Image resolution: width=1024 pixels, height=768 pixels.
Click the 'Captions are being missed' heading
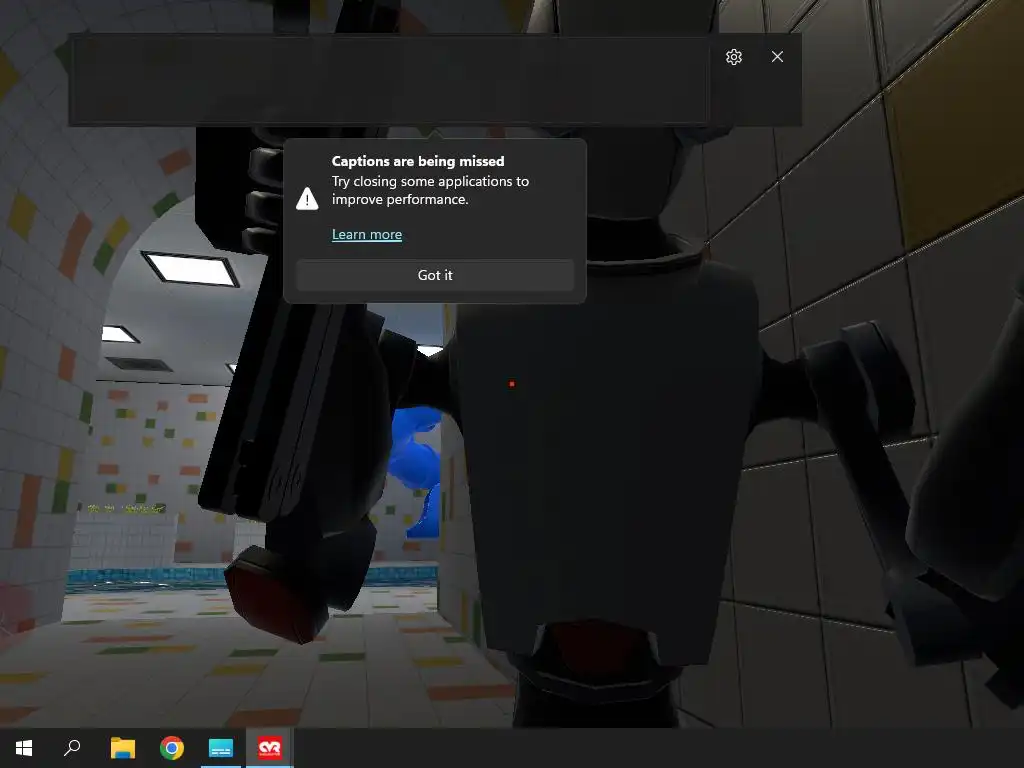click(418, 161)
